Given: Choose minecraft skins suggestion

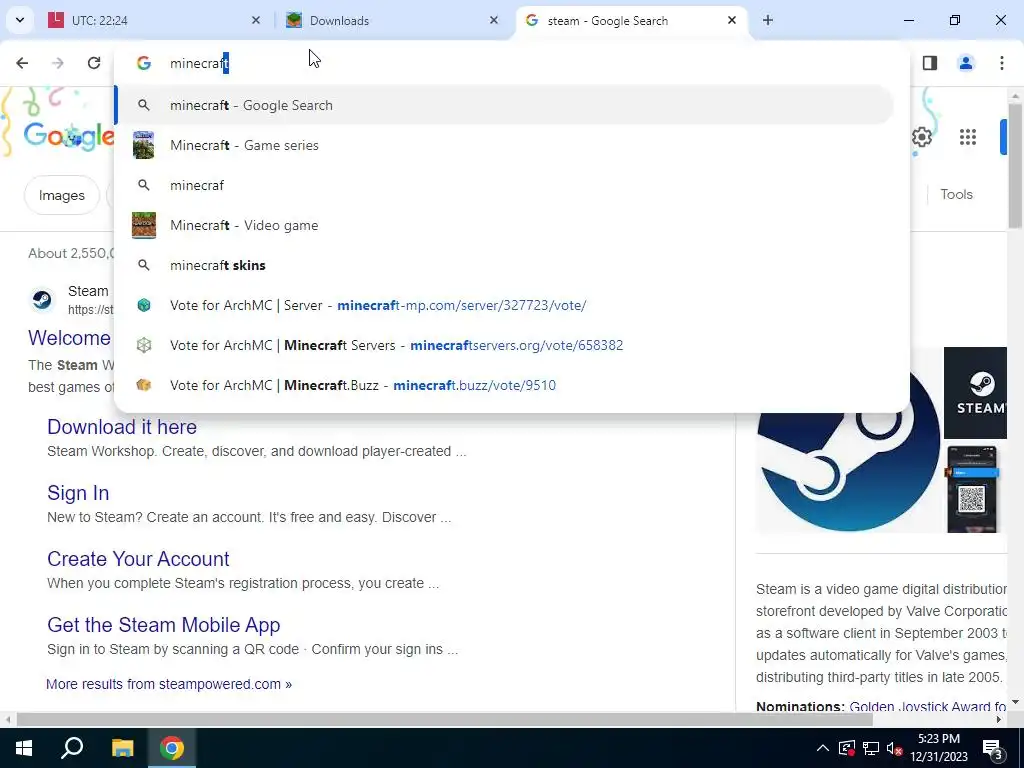Looking at the screenshot, I should pyautogui.click(x=504, y=265).
